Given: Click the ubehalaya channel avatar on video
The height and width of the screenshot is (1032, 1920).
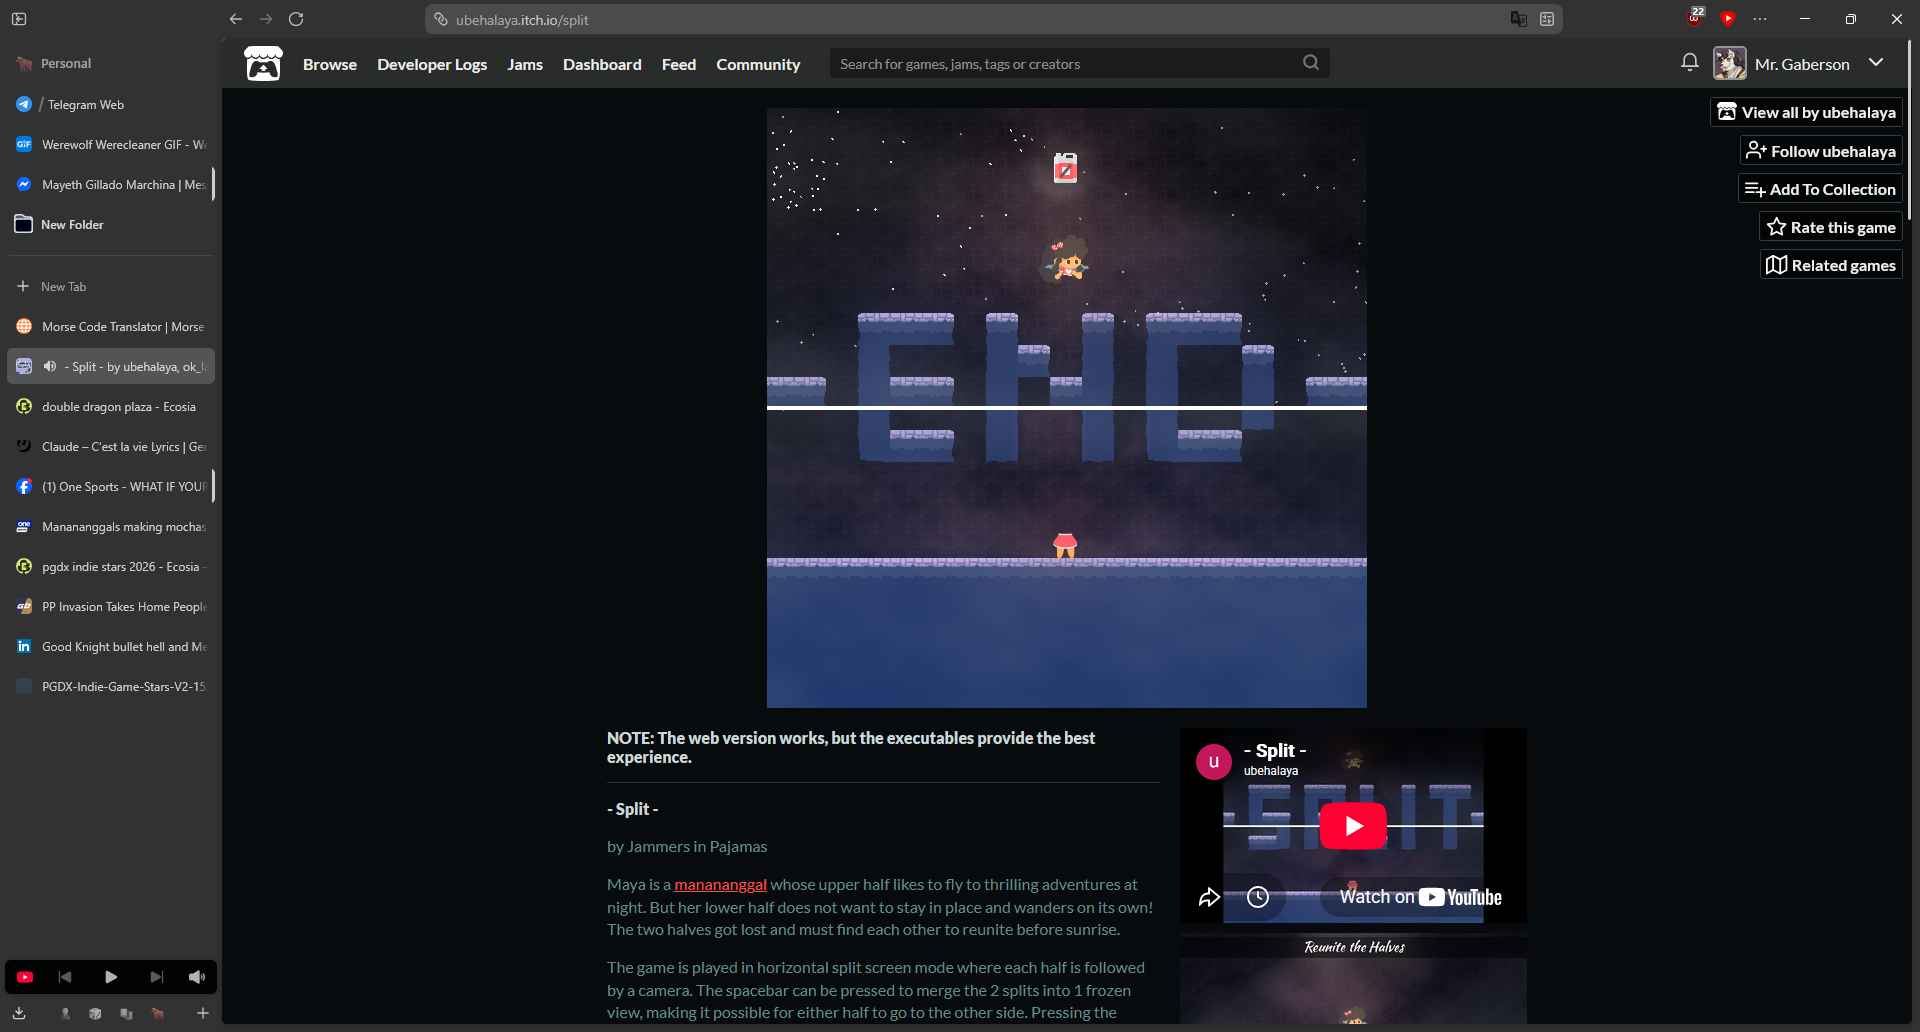Looking at the screenshot, I should 1214,761.
